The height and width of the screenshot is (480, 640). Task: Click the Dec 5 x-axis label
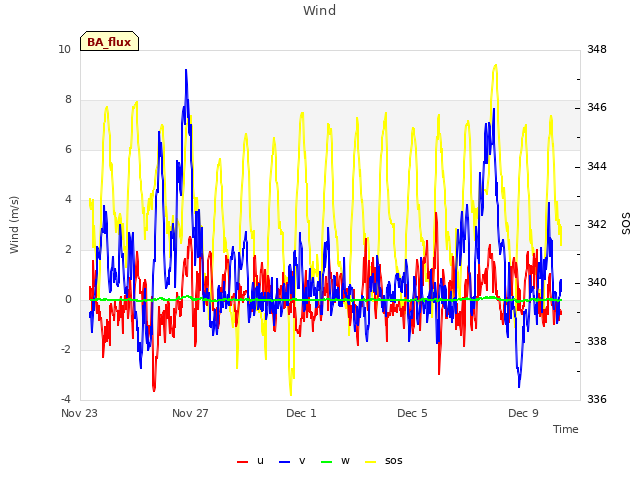point(412,413)
